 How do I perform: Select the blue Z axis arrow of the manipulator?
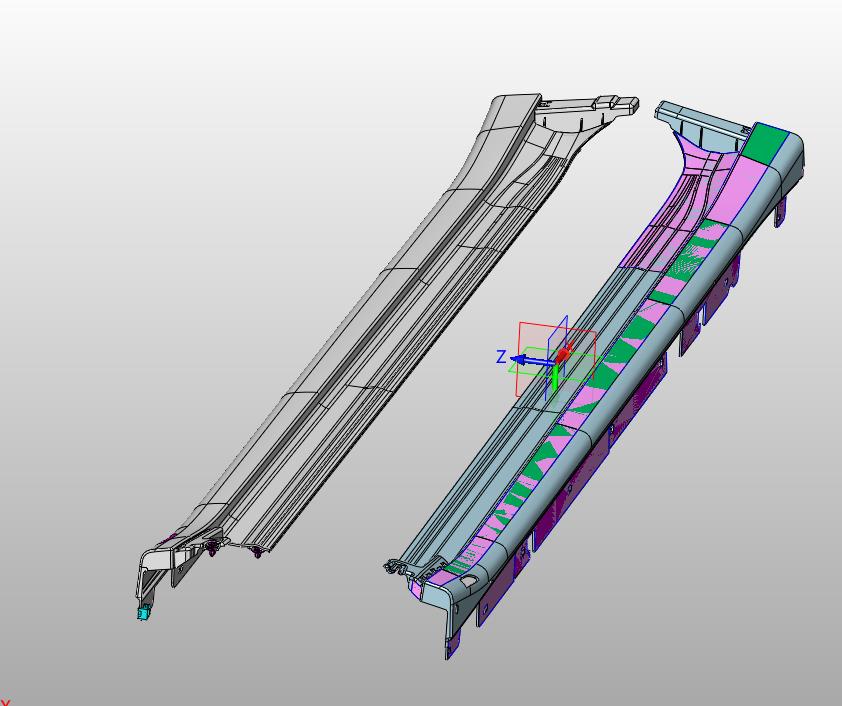pos(532,361)
